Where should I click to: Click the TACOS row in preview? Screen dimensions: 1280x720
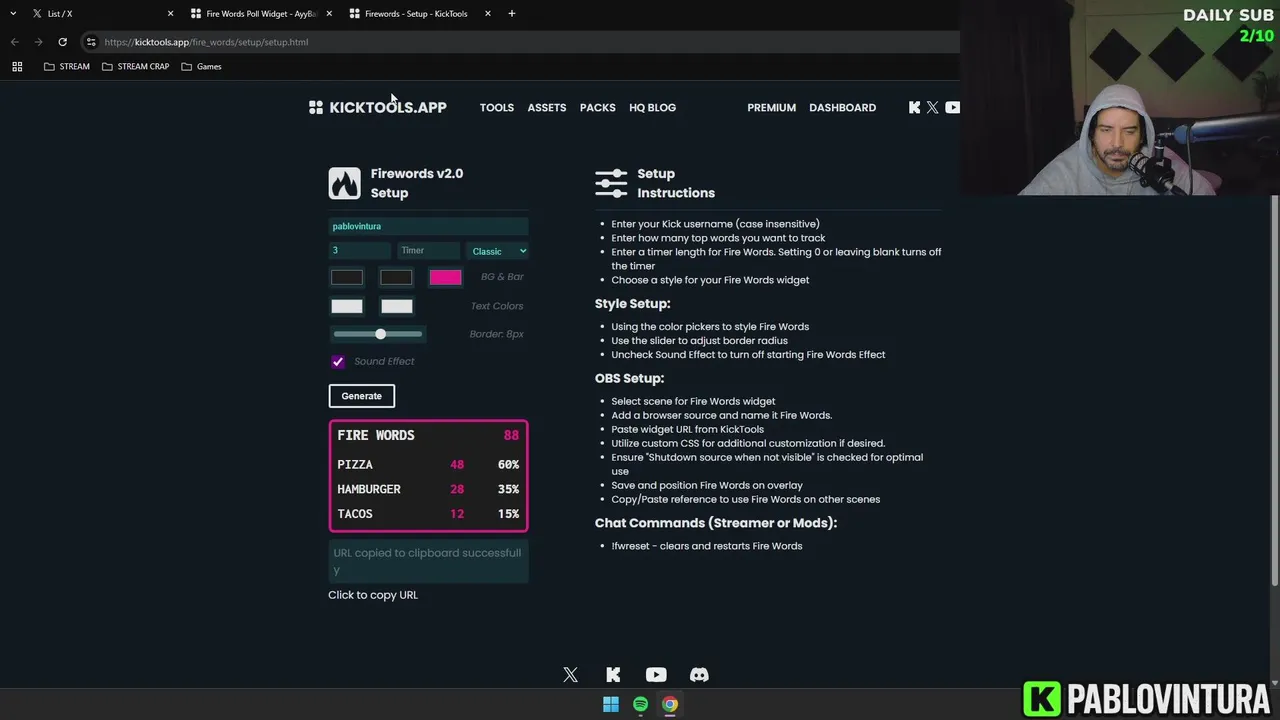pos(428,514)
